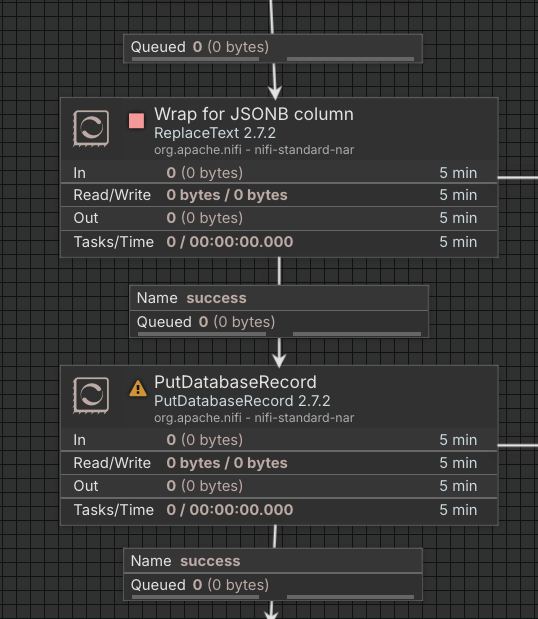Image resolution: width=538 pixels, height=619 pixels.
Task: Select the PutDatabaseRecord processor title
Action: point(235,382)
